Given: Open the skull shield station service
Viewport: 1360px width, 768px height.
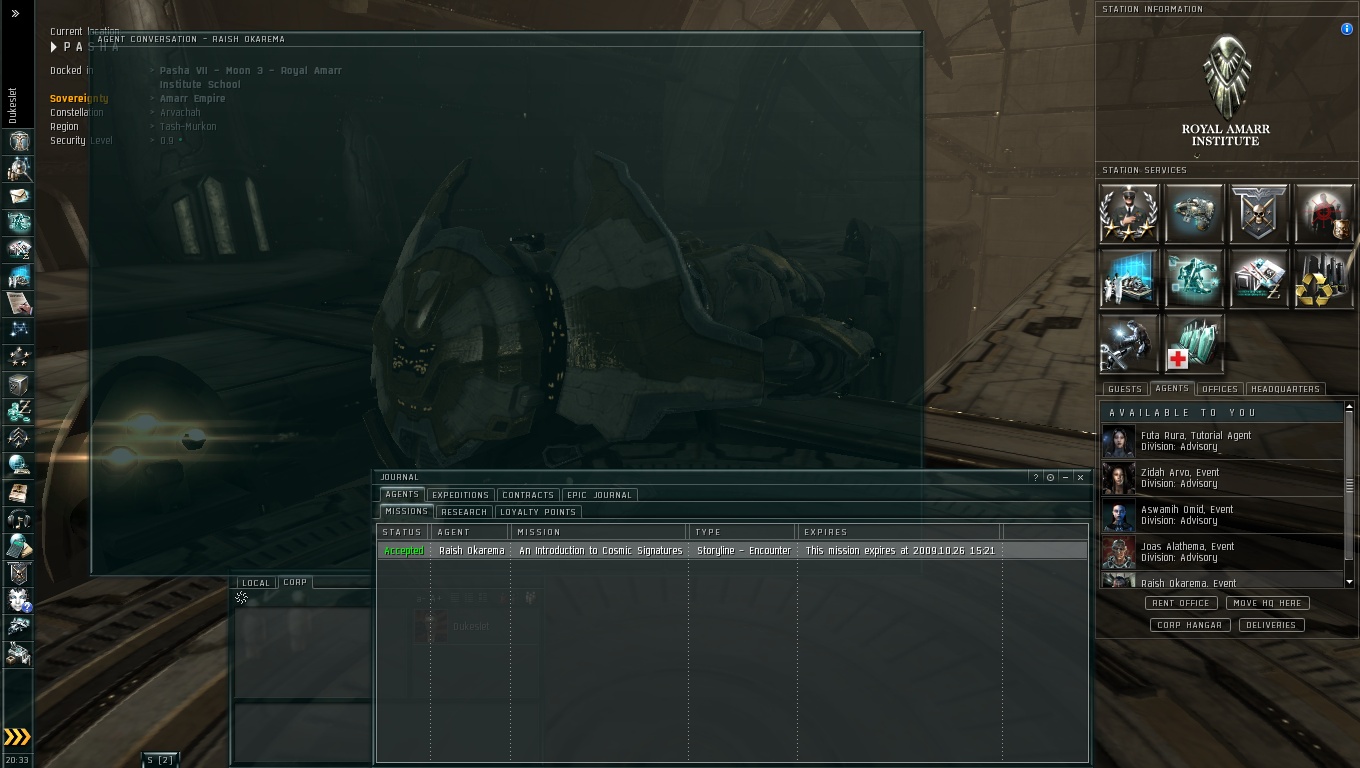Looking at the screenshot, I should pos(1259,213).
